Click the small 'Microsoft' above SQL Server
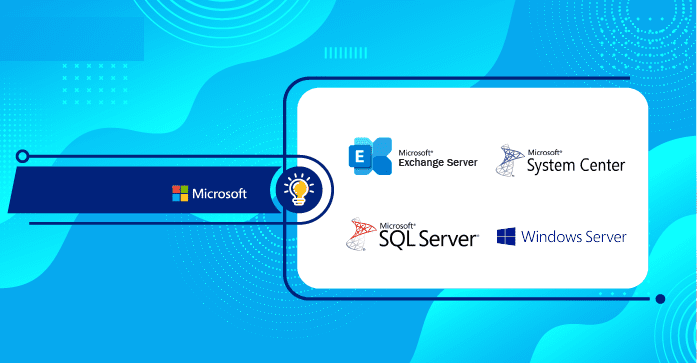 (397, 226)
